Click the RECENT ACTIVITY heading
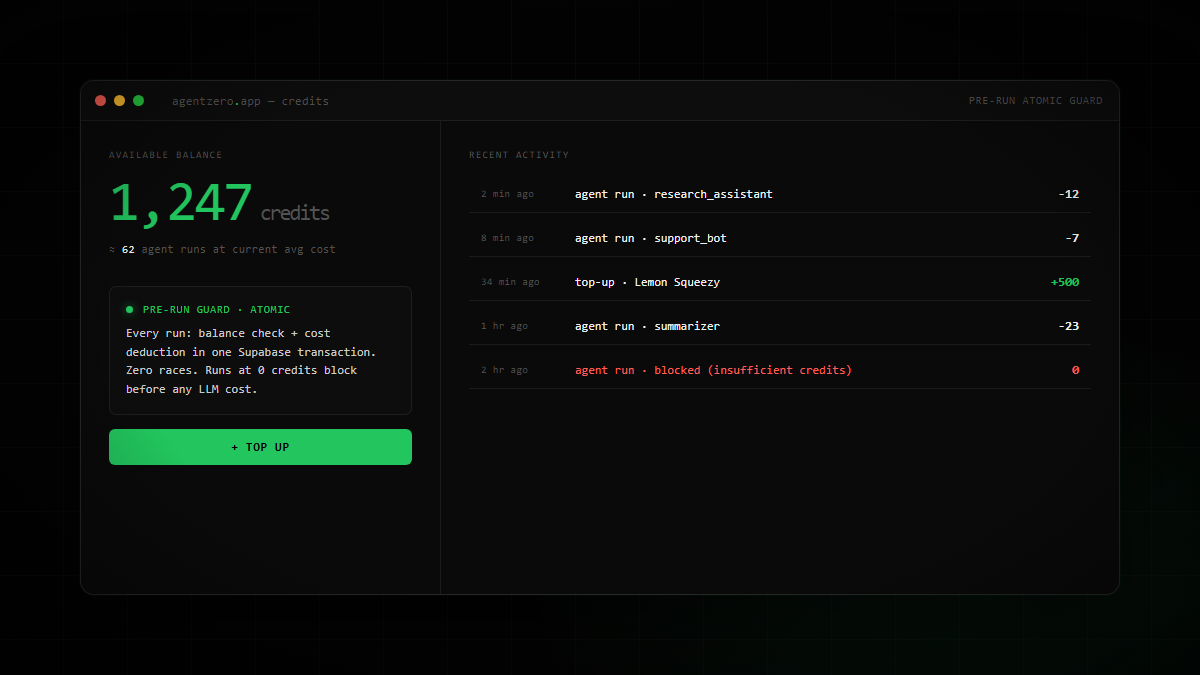The height and width of the screenshot is (675, 1200). pos(519,155)
